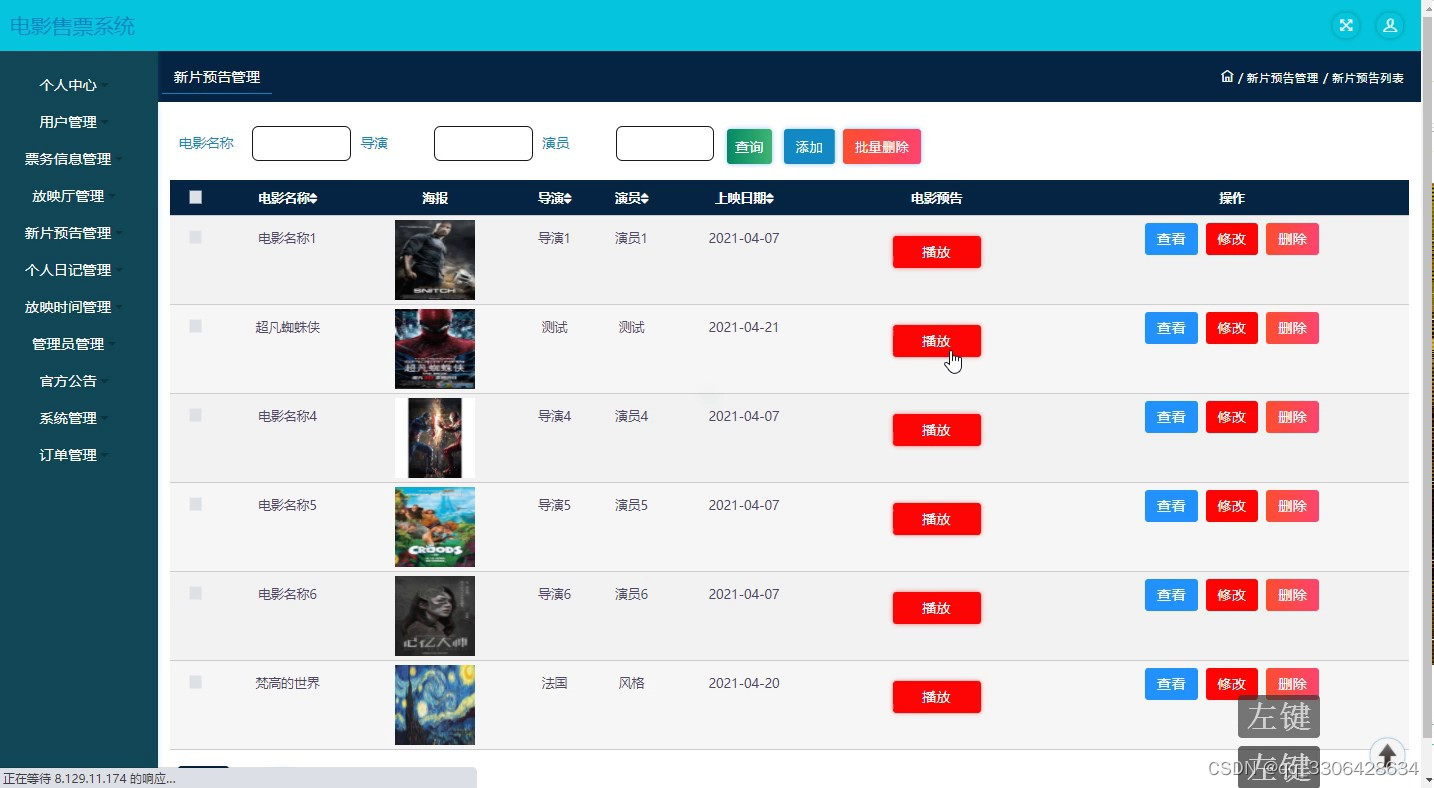Toggle fullscreen icon in top bar

coord(1346,26)
